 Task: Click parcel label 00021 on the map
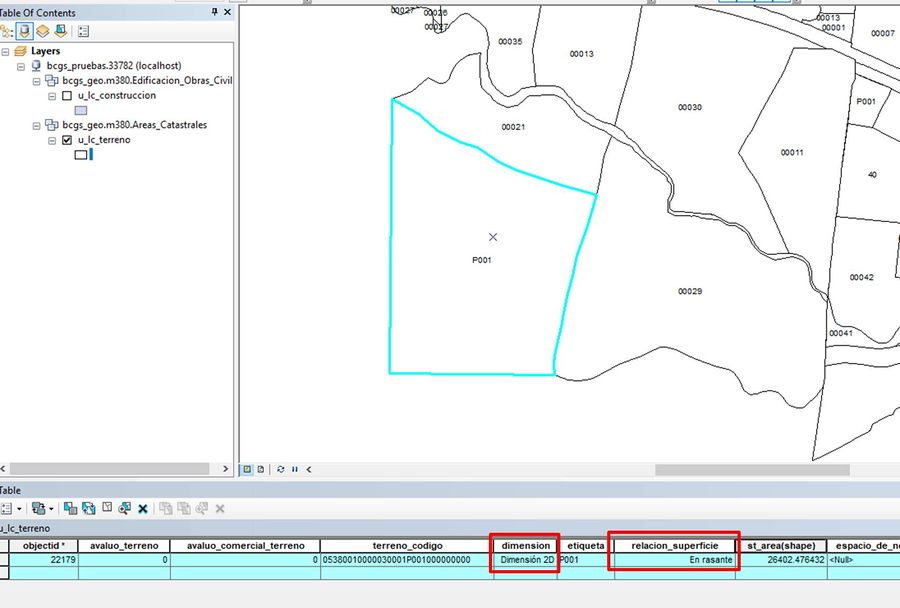coord(513,127)
